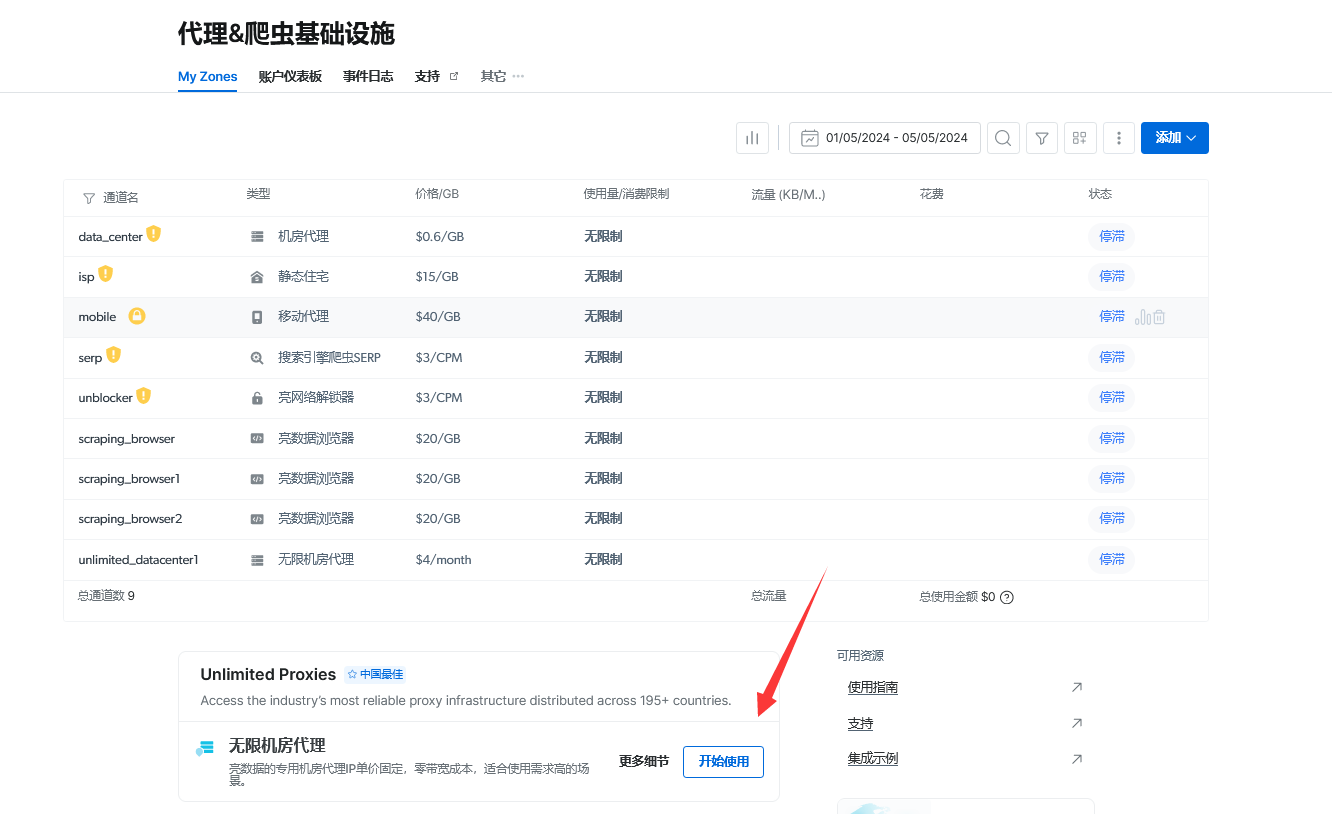Click the $40/GB price cell
The width and height of the screenshot is (1332, 814).
pyautogui.click(x=438, y=317)
